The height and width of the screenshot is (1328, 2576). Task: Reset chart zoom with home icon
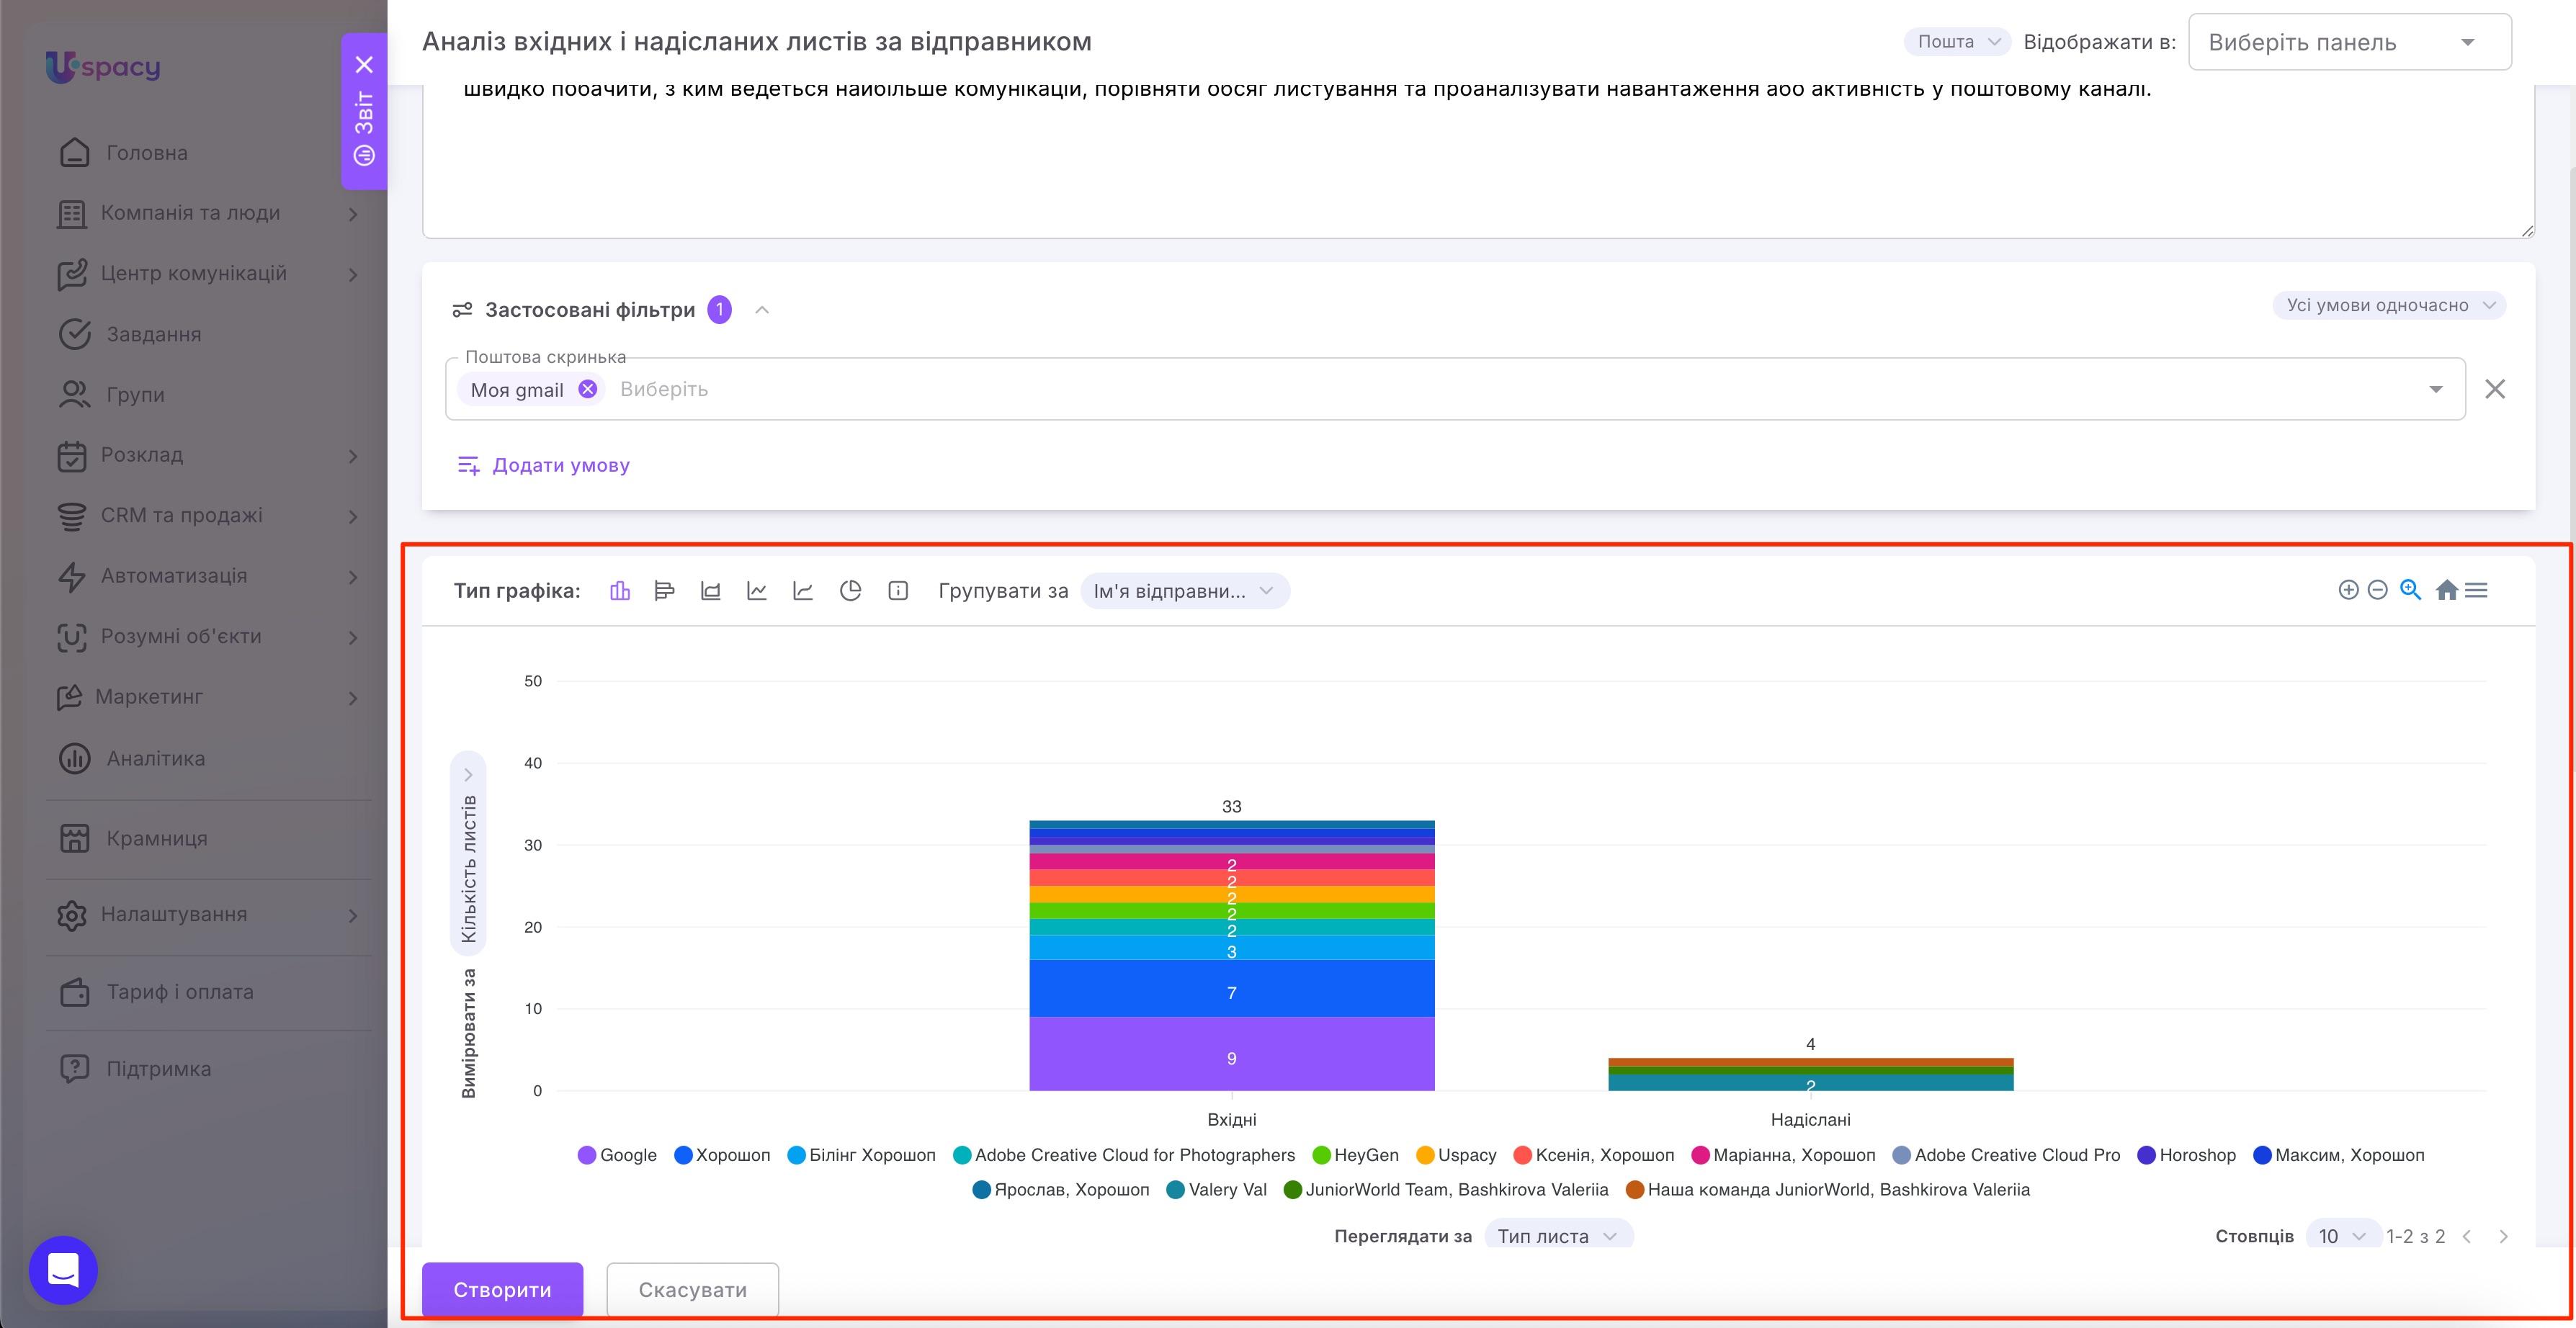(2446, 590)
